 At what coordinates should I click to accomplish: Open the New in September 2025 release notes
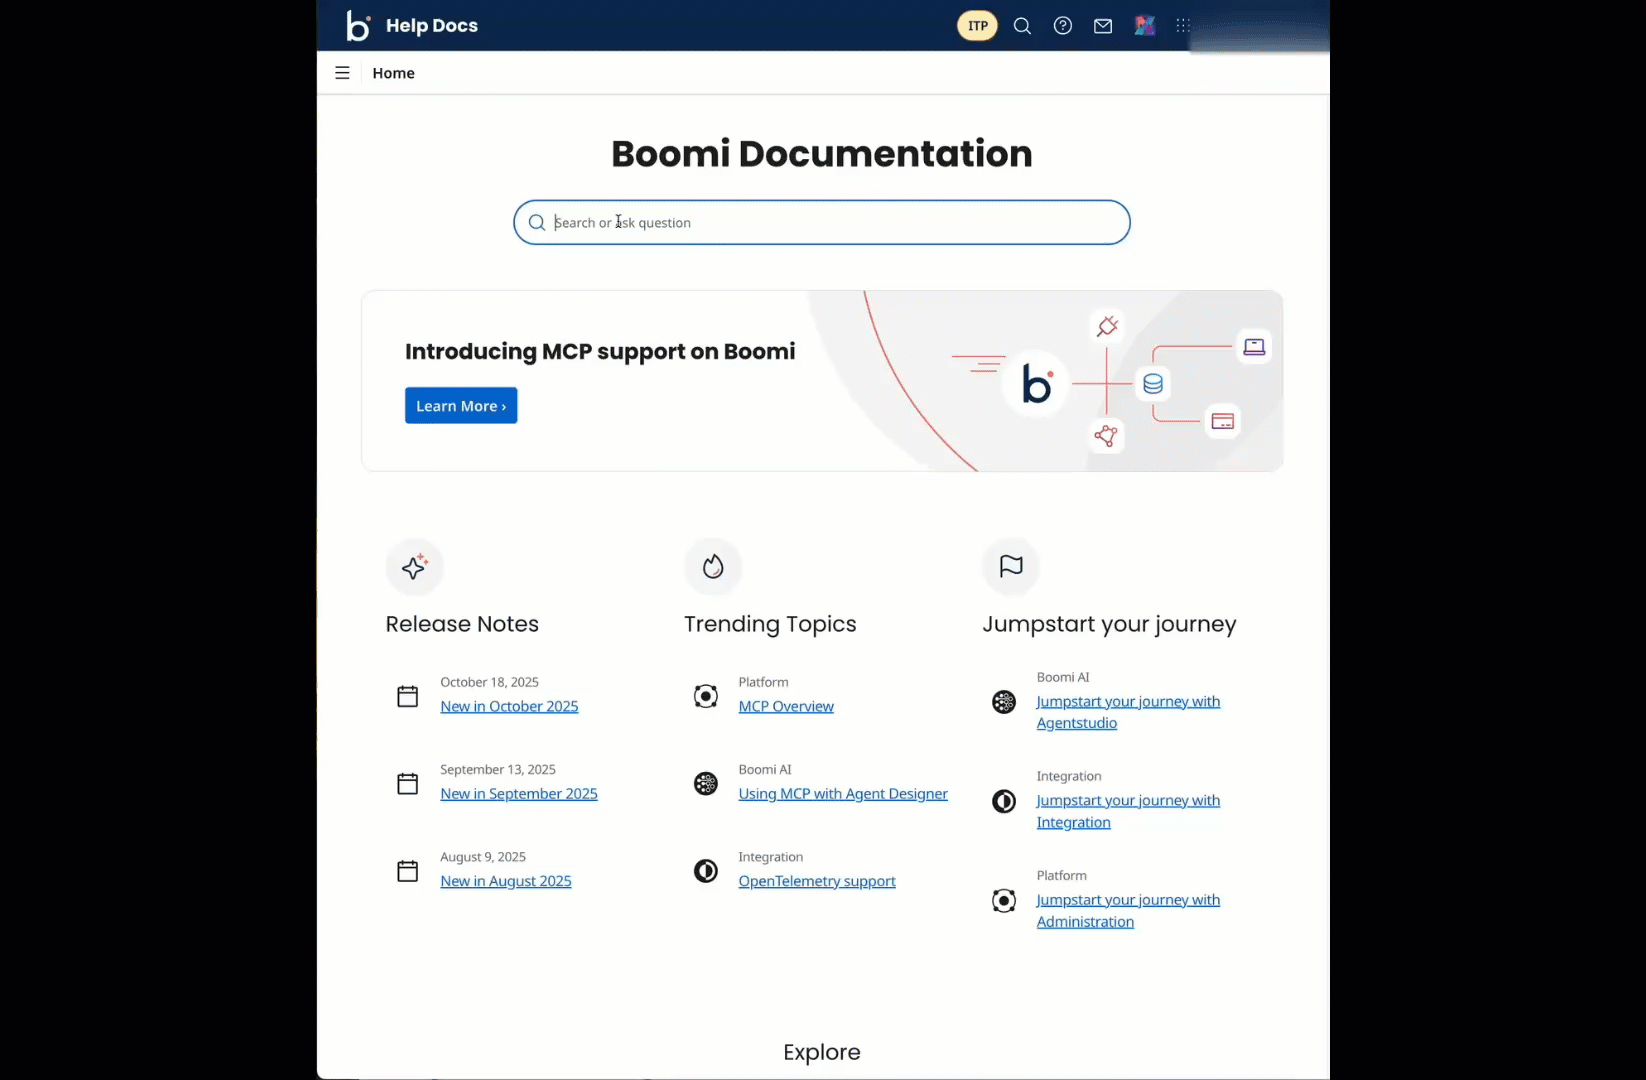519,793
